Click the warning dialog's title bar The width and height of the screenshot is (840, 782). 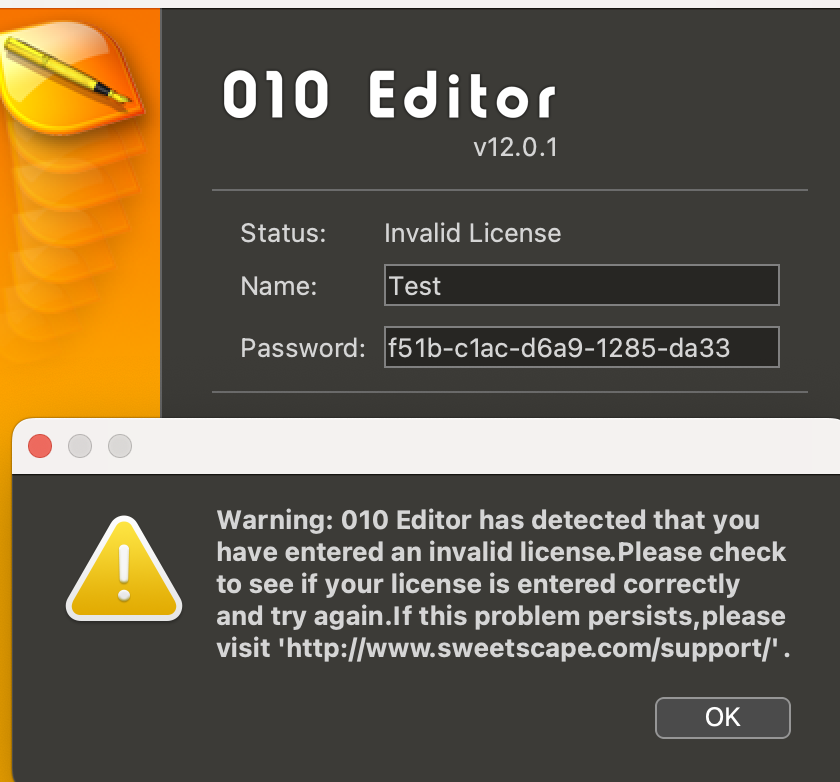point(450,446)
